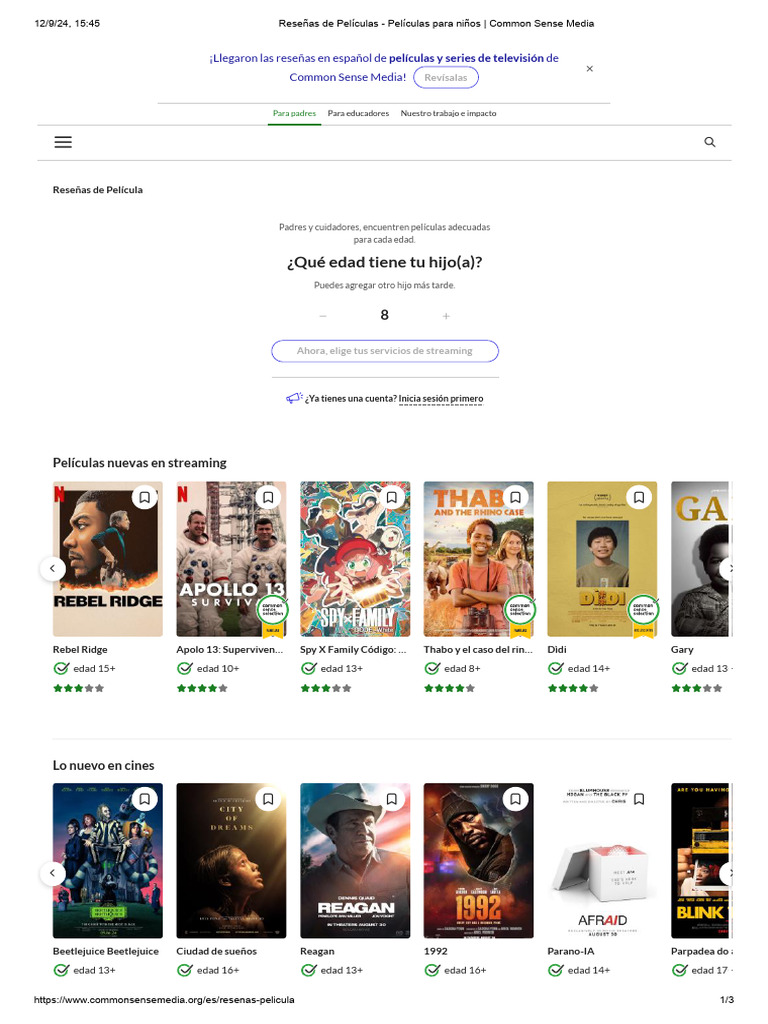Screen dimensions: 768x1024
Task: Increase child age with plus stepper
Action: [446, 315]
